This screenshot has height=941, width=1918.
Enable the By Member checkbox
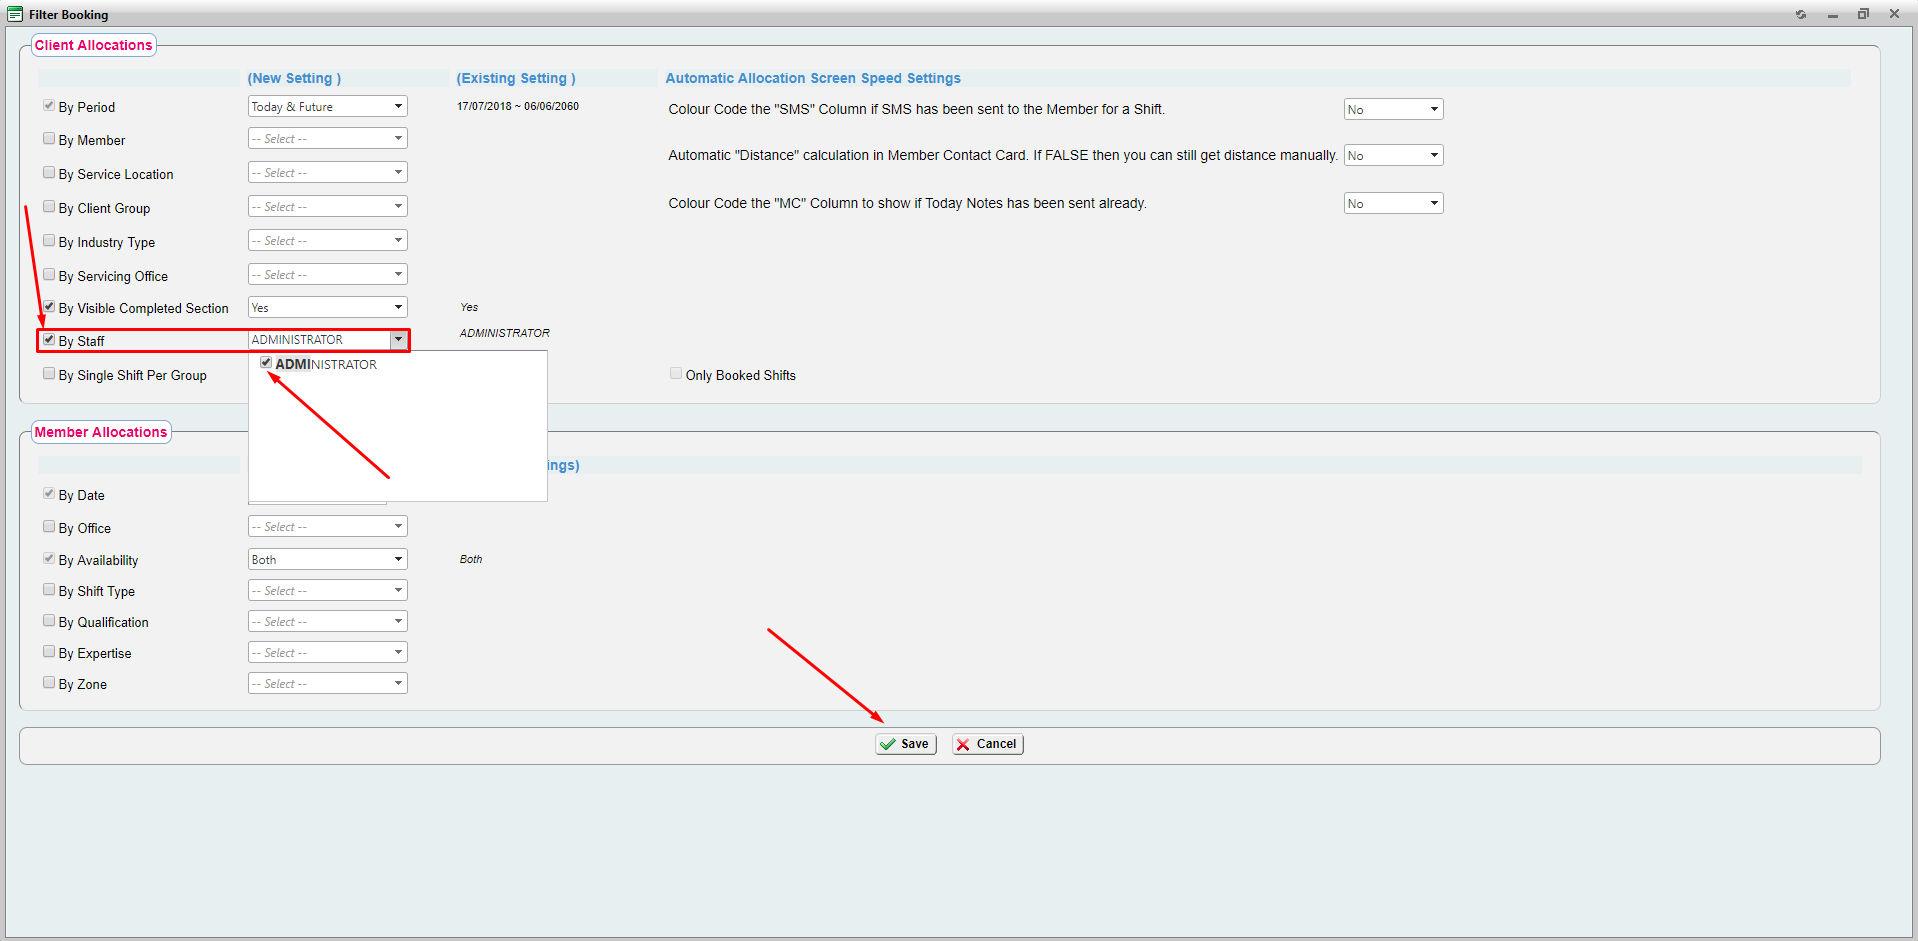point(49,139)
